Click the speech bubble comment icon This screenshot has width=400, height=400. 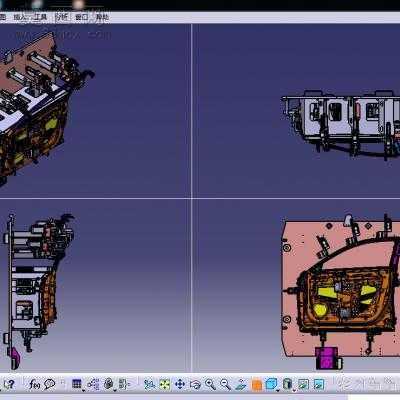(x=49, y=384)
